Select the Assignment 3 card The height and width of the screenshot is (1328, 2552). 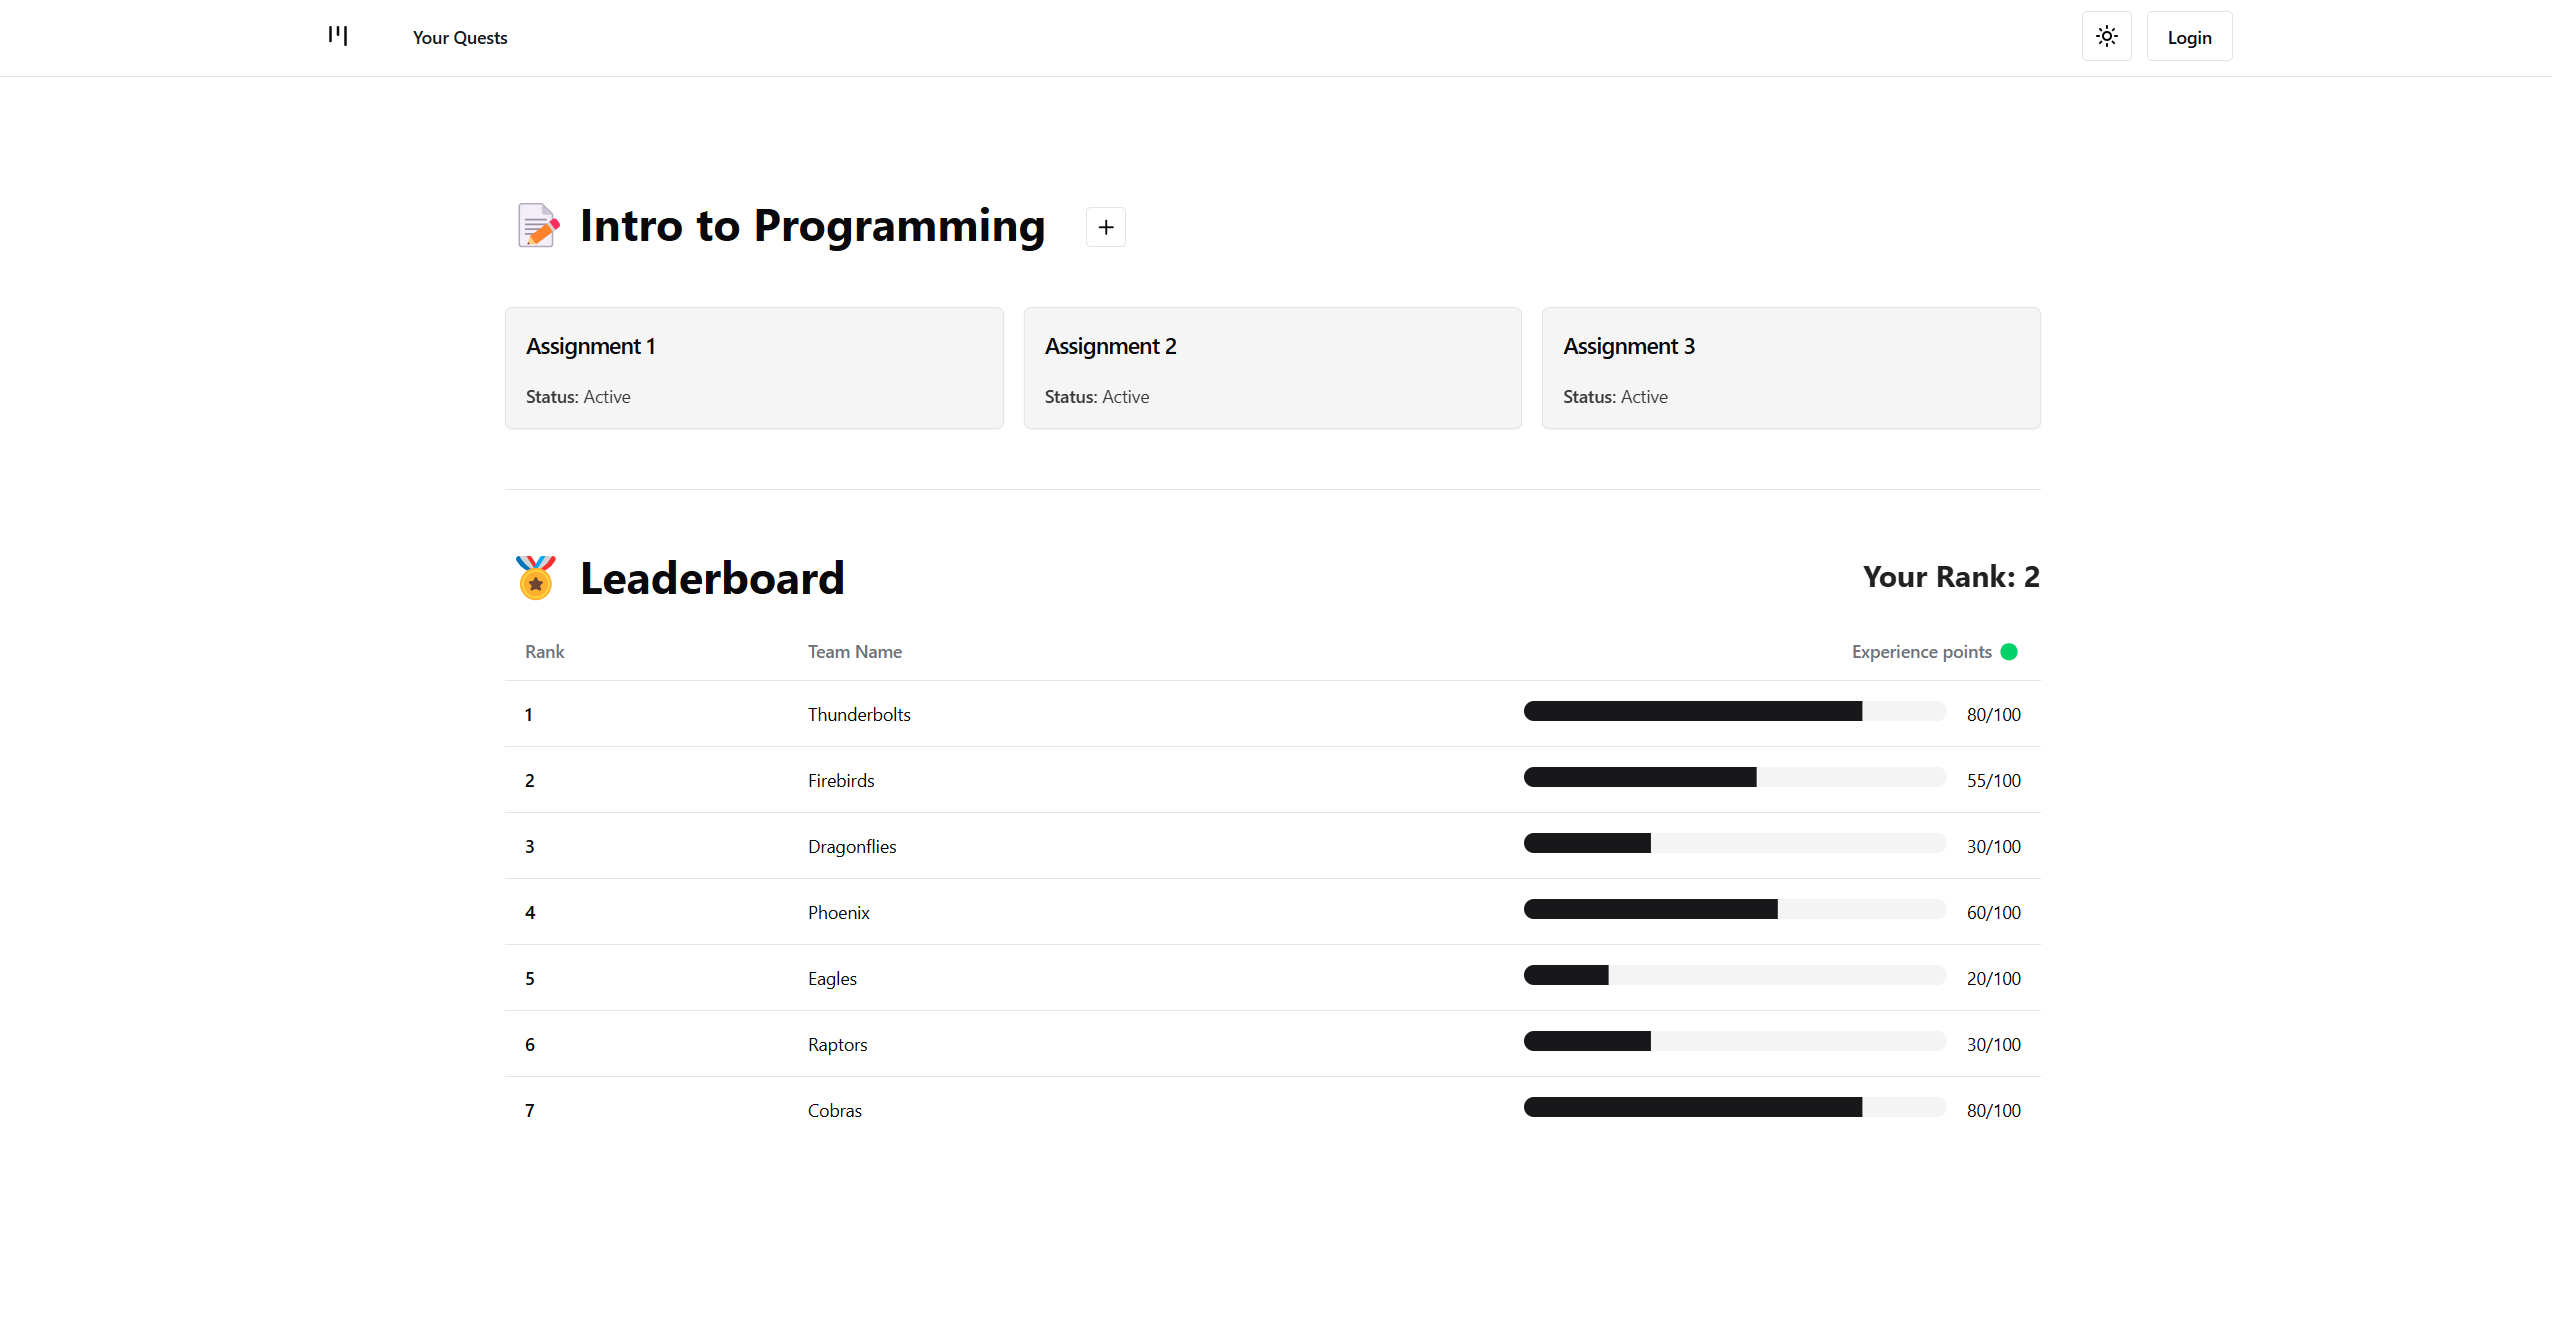(1790, 368)
